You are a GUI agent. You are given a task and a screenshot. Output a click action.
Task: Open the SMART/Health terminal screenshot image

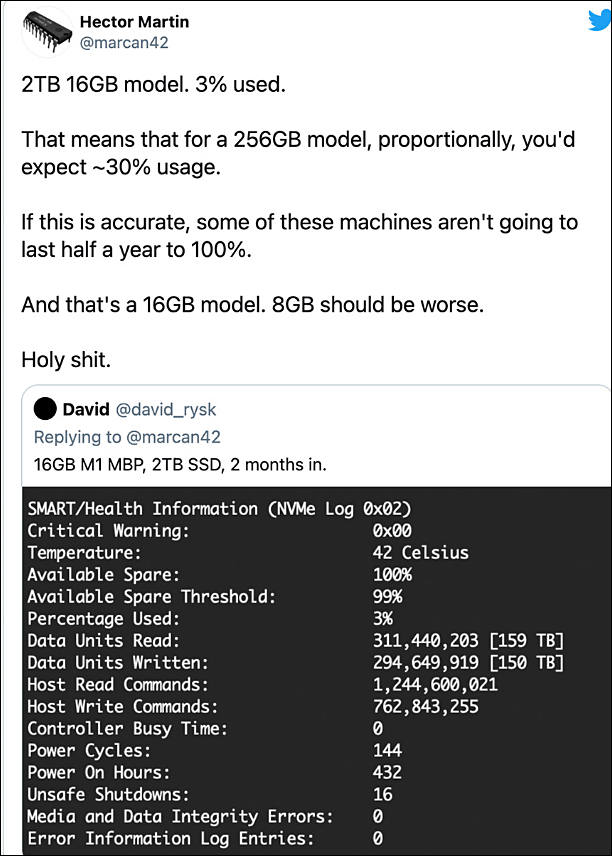(x=317, y=671)
